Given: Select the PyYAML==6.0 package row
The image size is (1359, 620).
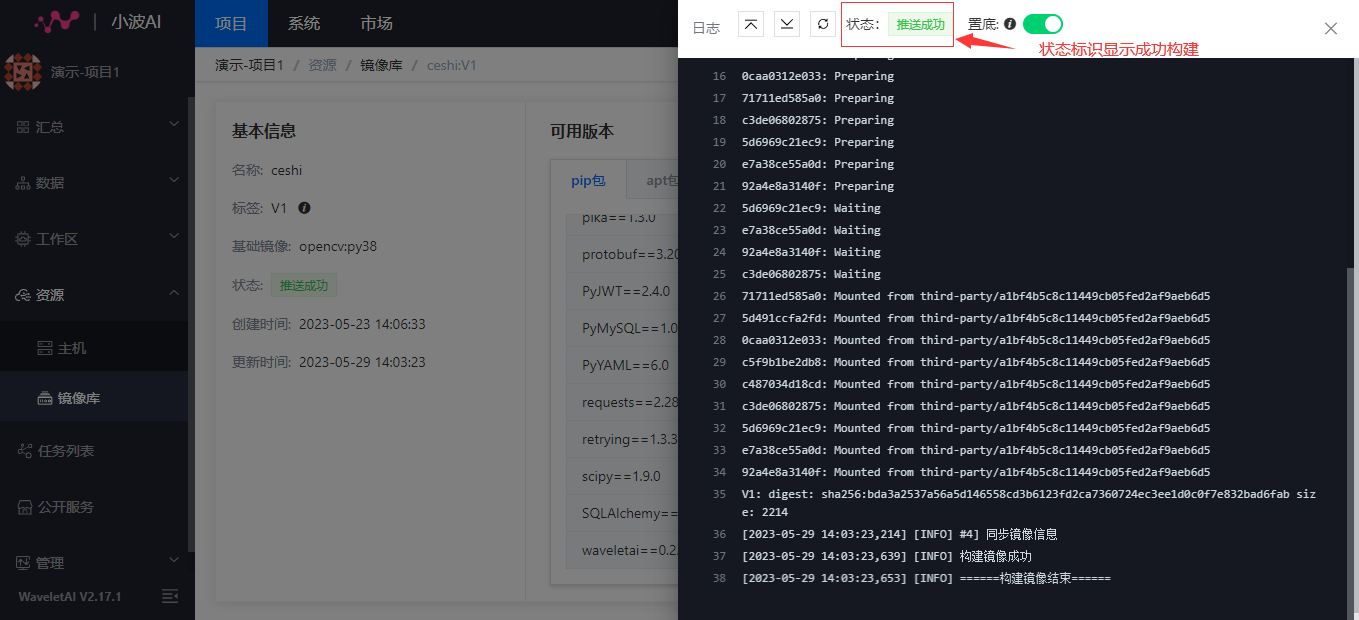Looking at the screenshot, I should 622,365.
